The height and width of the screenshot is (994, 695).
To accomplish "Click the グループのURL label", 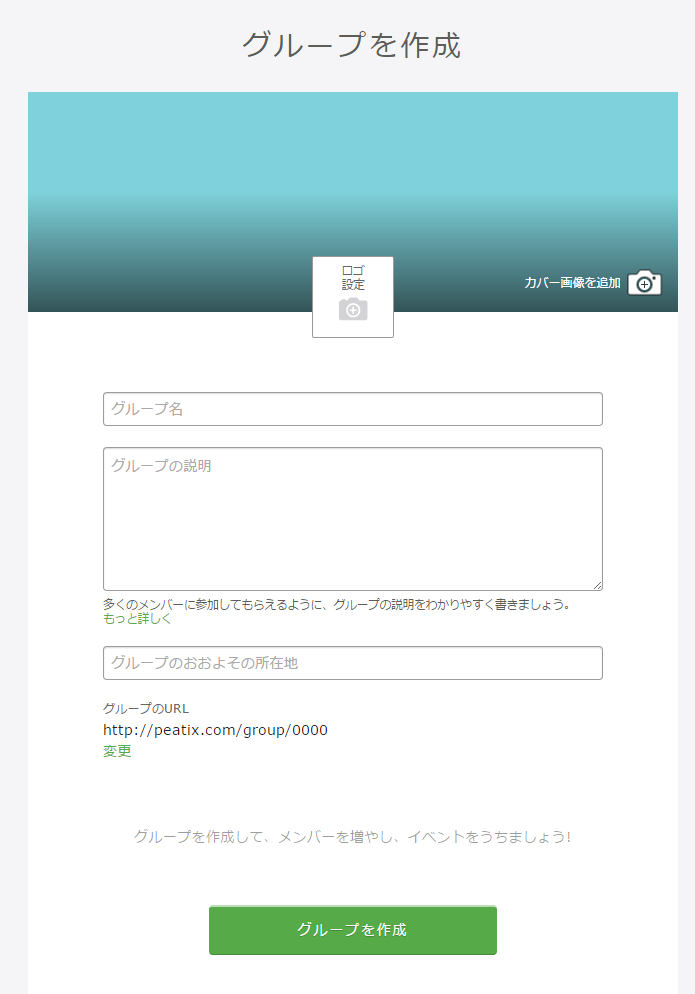I will tap(146, 709).
